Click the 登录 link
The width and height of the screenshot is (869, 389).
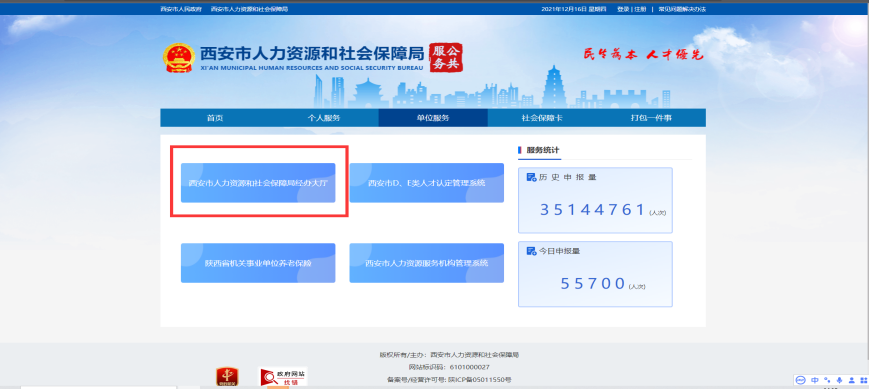point(623,9)
